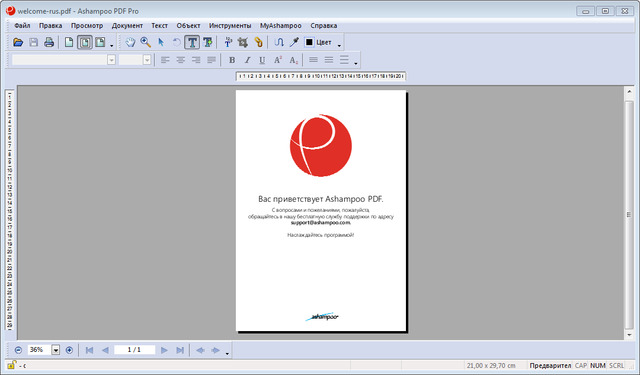The height and width of the screenshot is (375, 640).
Task: Open the Просмотр menu
Action: coord(87,26)
